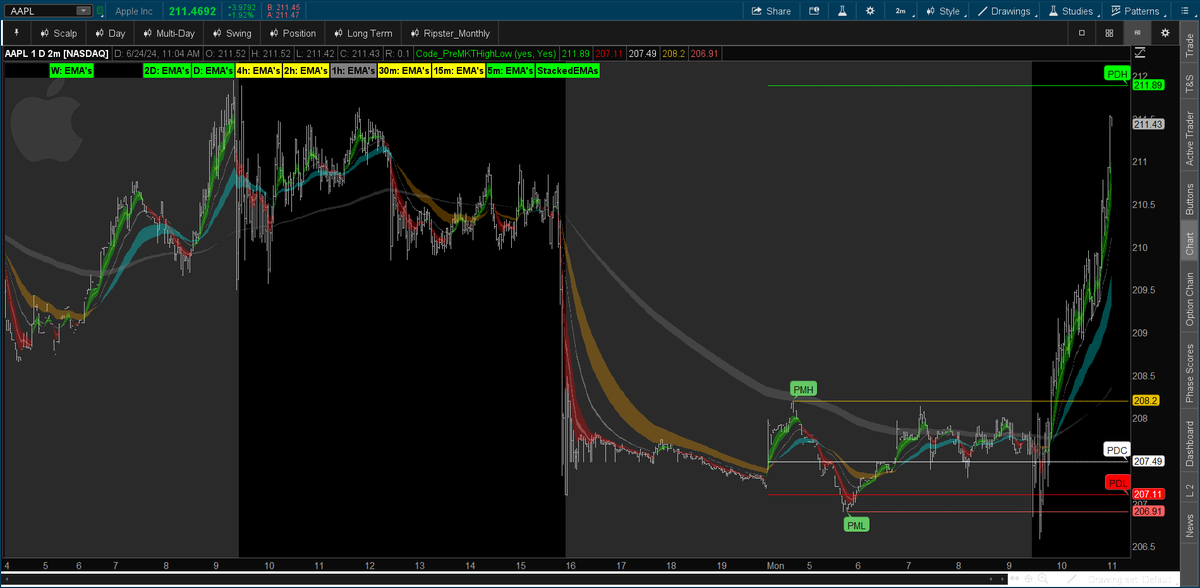Open the Active Trader side tab

click(x=1189, y=137)
